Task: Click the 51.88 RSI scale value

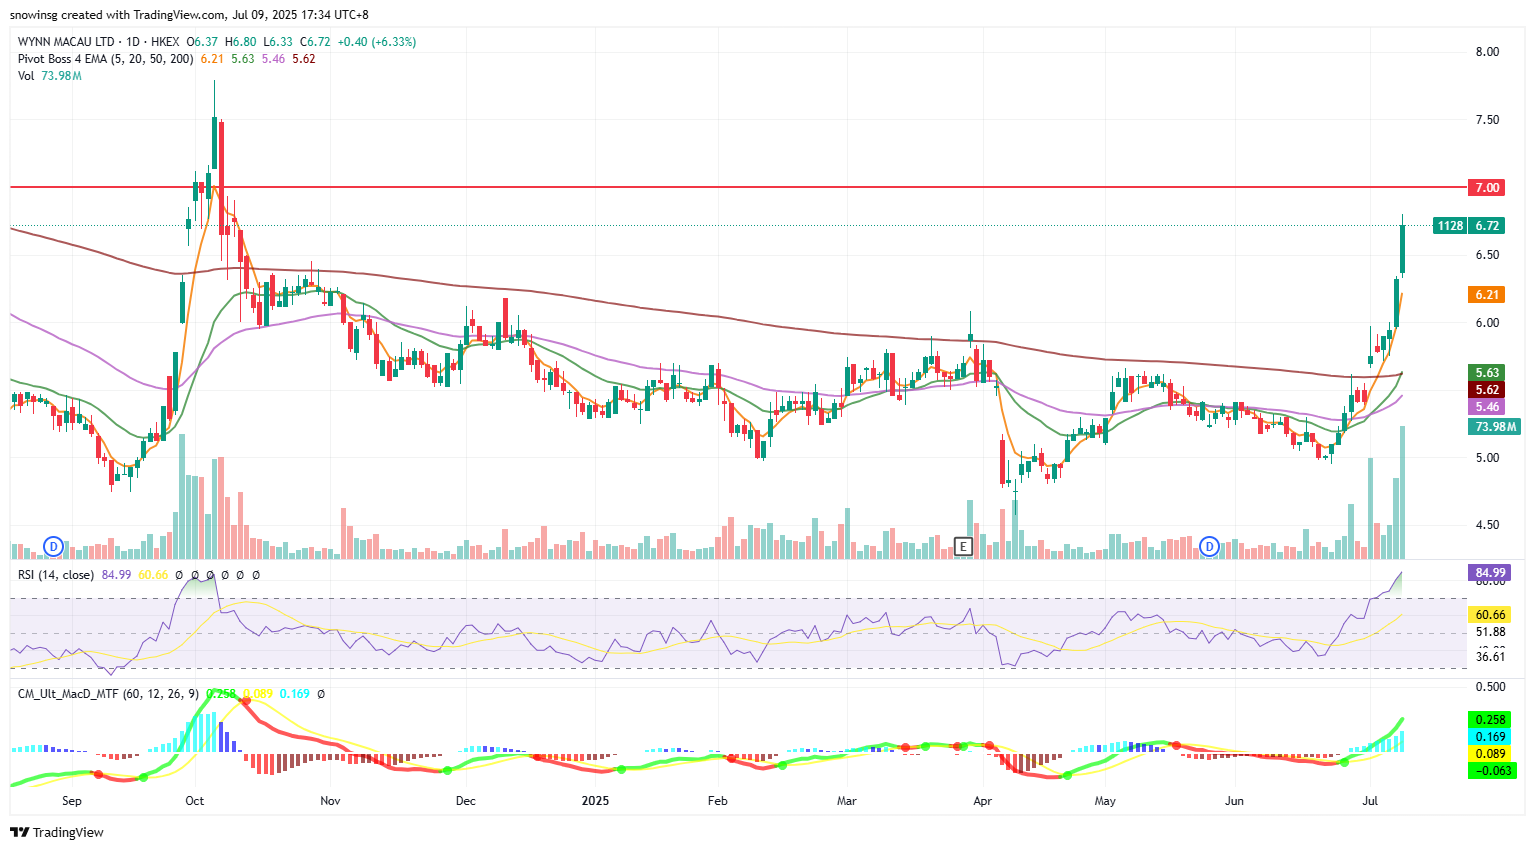Action: click(1490, 632)
